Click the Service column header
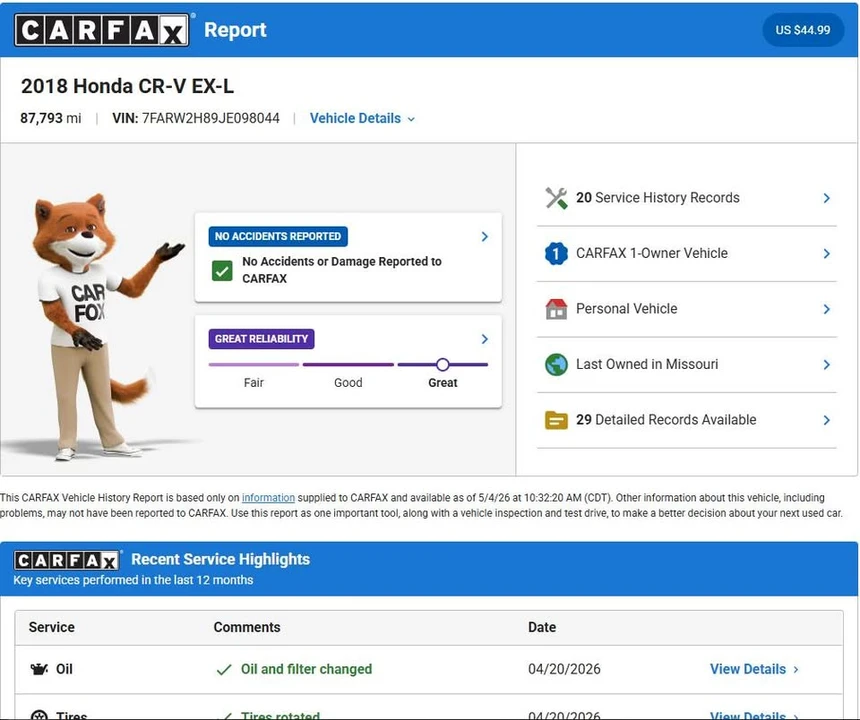This screenshot has width=860, height=720. point(52,627)
